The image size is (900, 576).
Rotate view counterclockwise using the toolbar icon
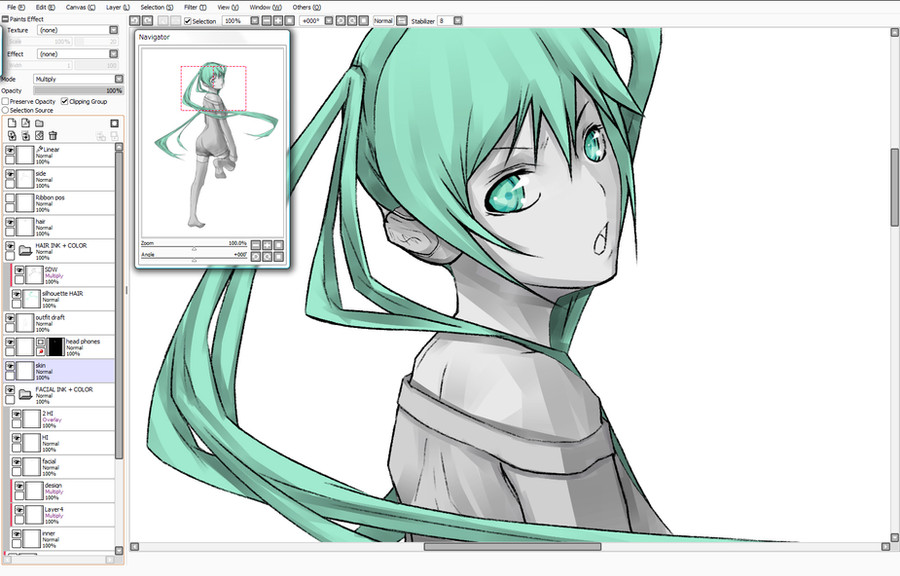point(340,21)
